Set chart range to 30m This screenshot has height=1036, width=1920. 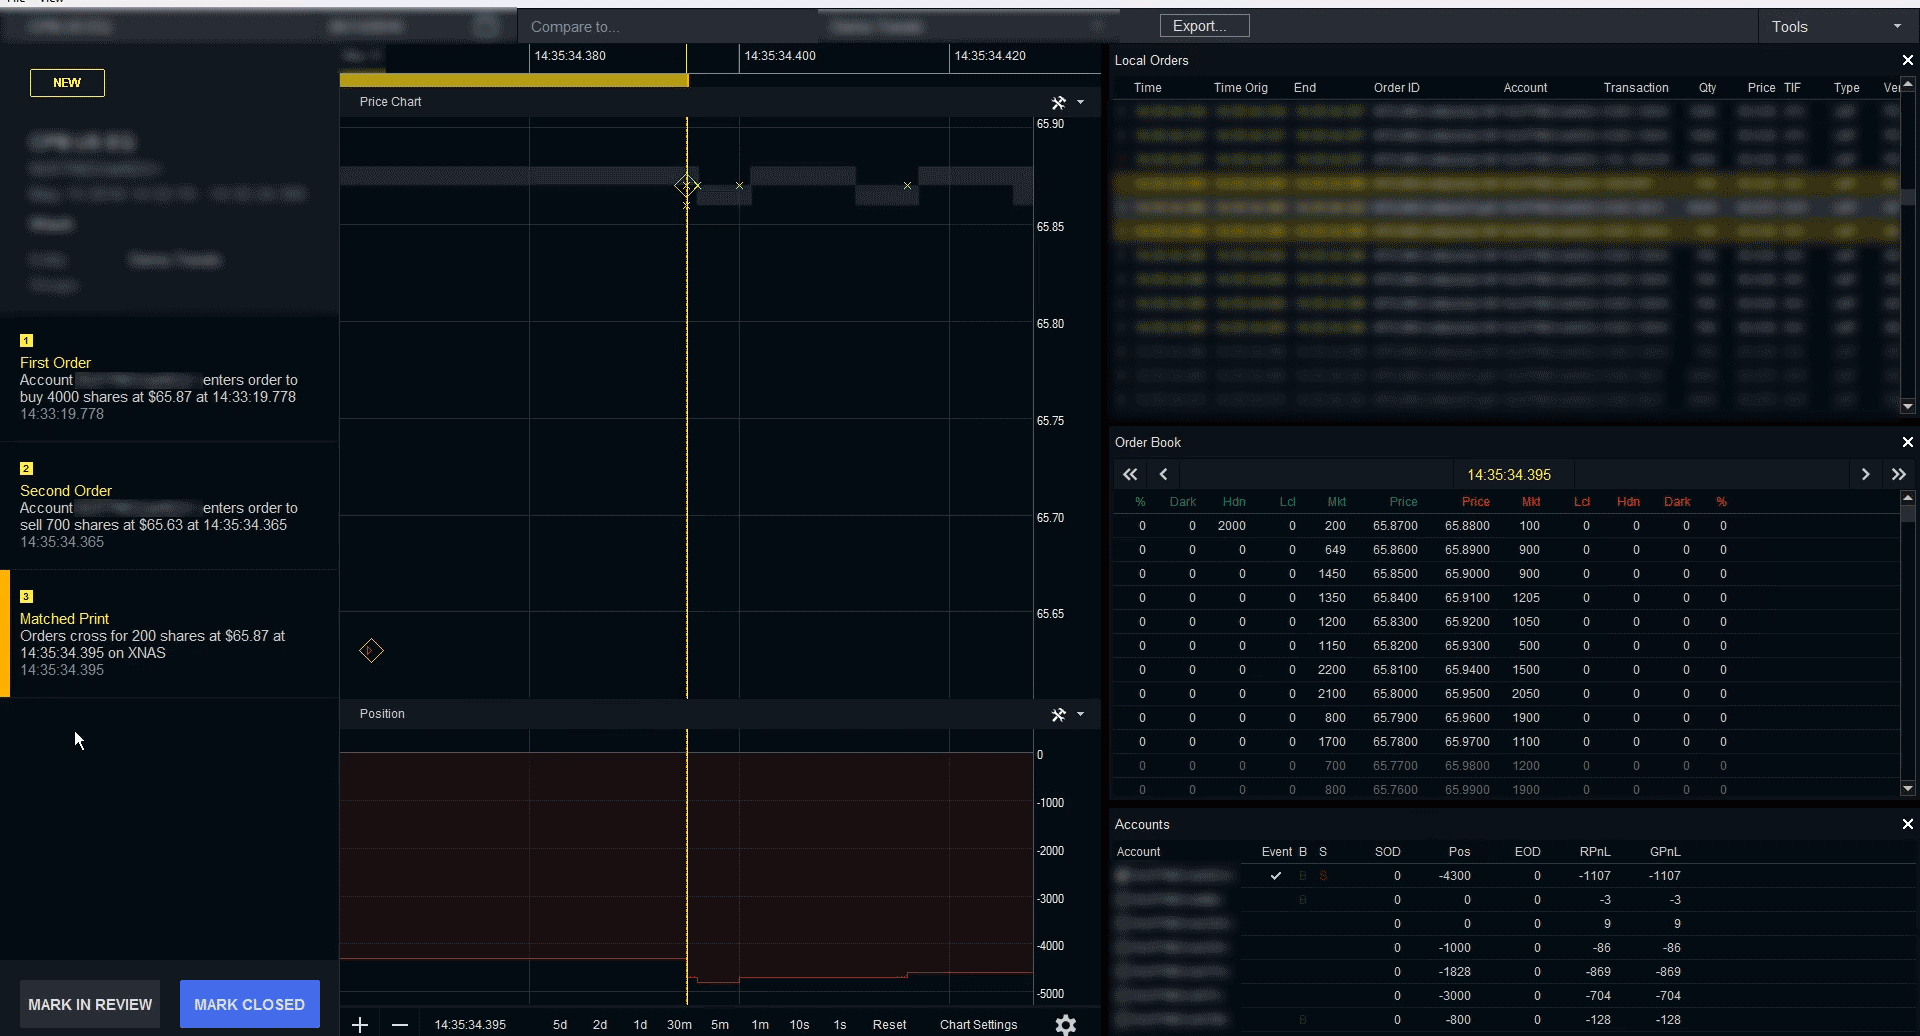click(x=679, y=1024)
